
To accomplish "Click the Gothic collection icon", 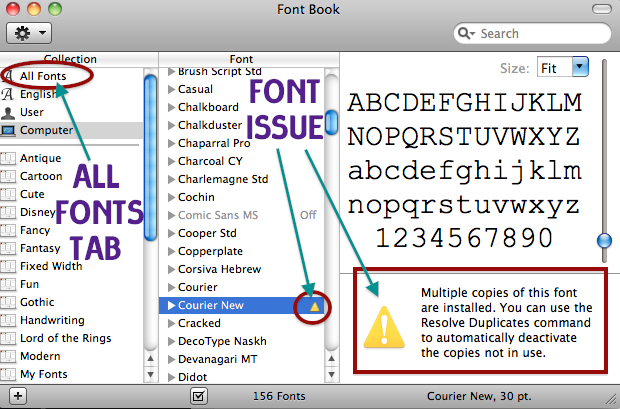I will click(x=8, y=302).
